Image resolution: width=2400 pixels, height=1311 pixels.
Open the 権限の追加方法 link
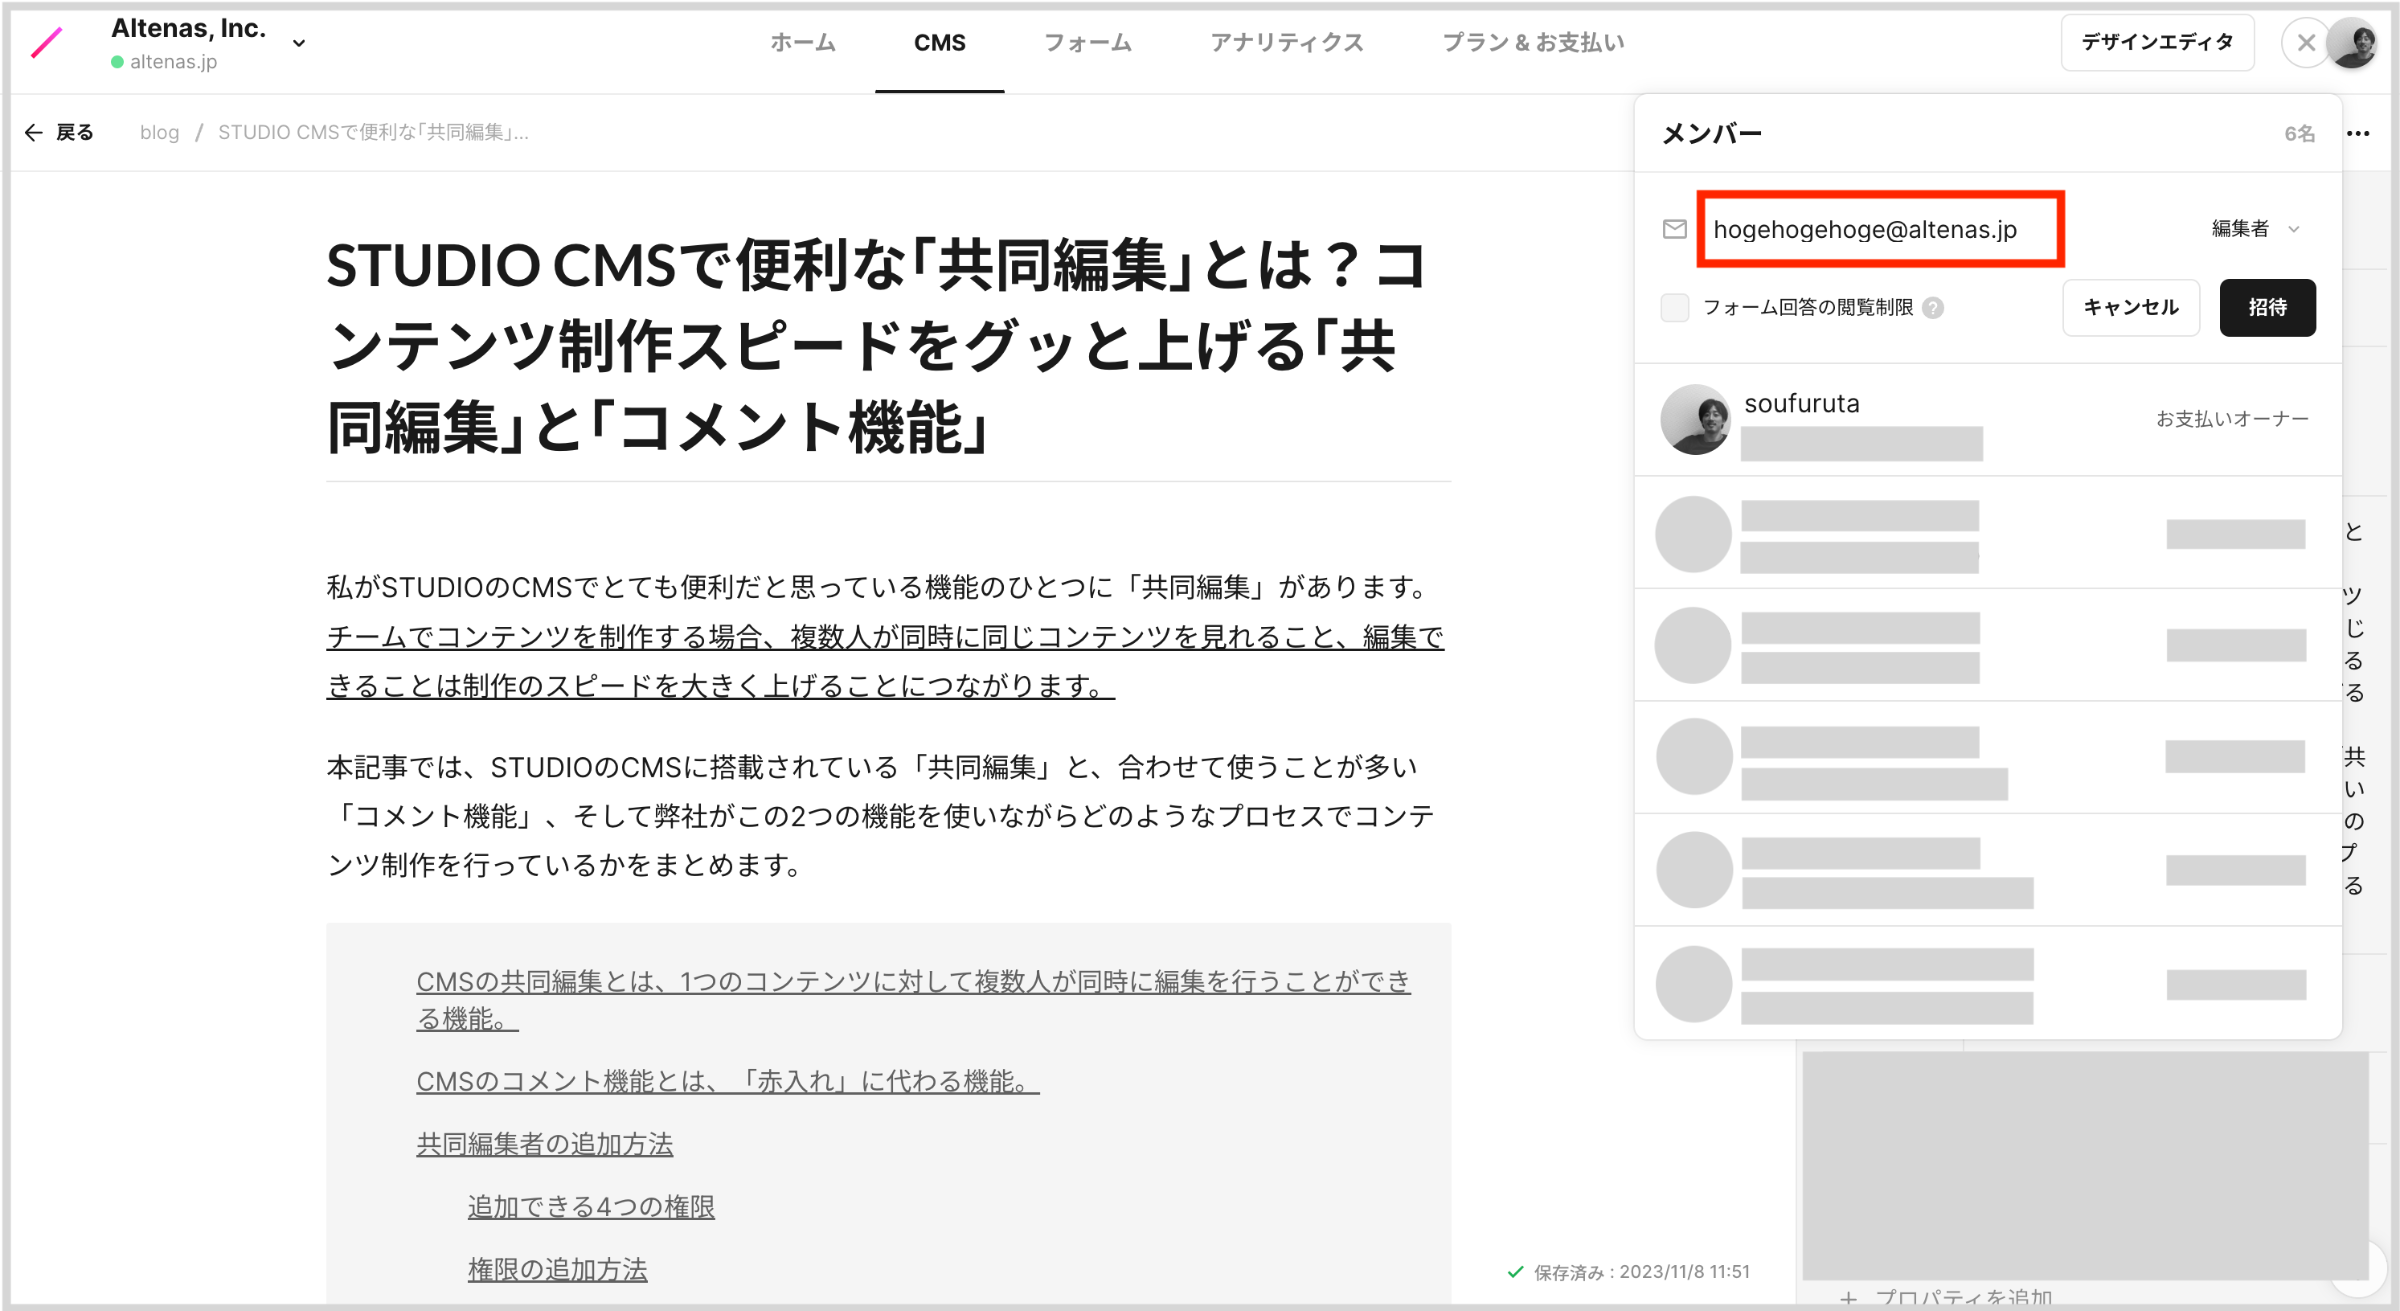click(557, 1270)
